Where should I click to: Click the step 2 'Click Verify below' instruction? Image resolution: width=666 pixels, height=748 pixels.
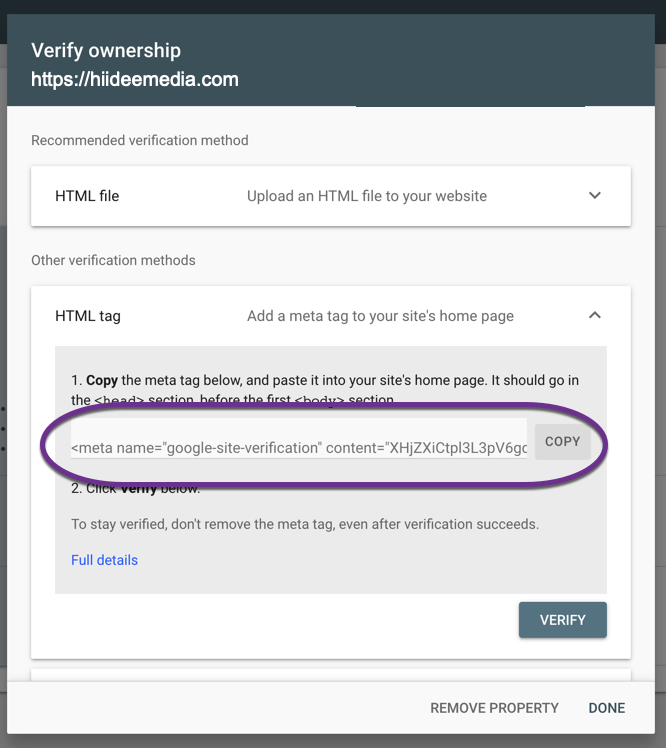tap(135, 488)
